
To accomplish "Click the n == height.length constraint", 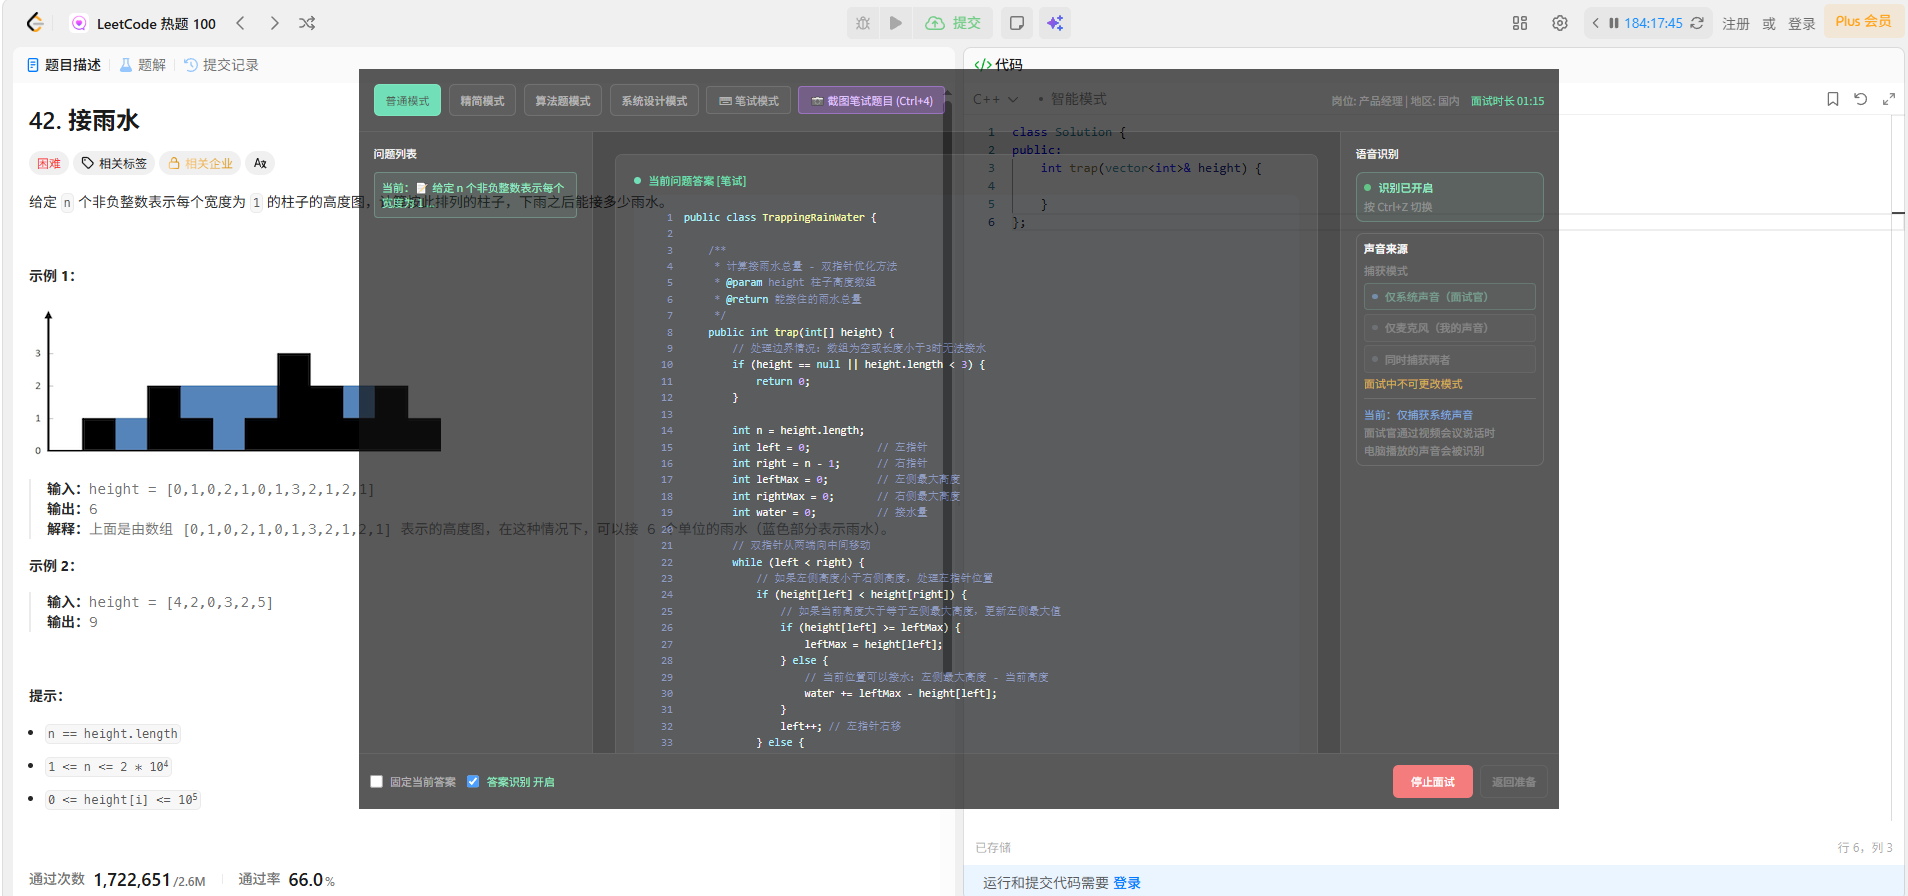I will coord(113,734).
